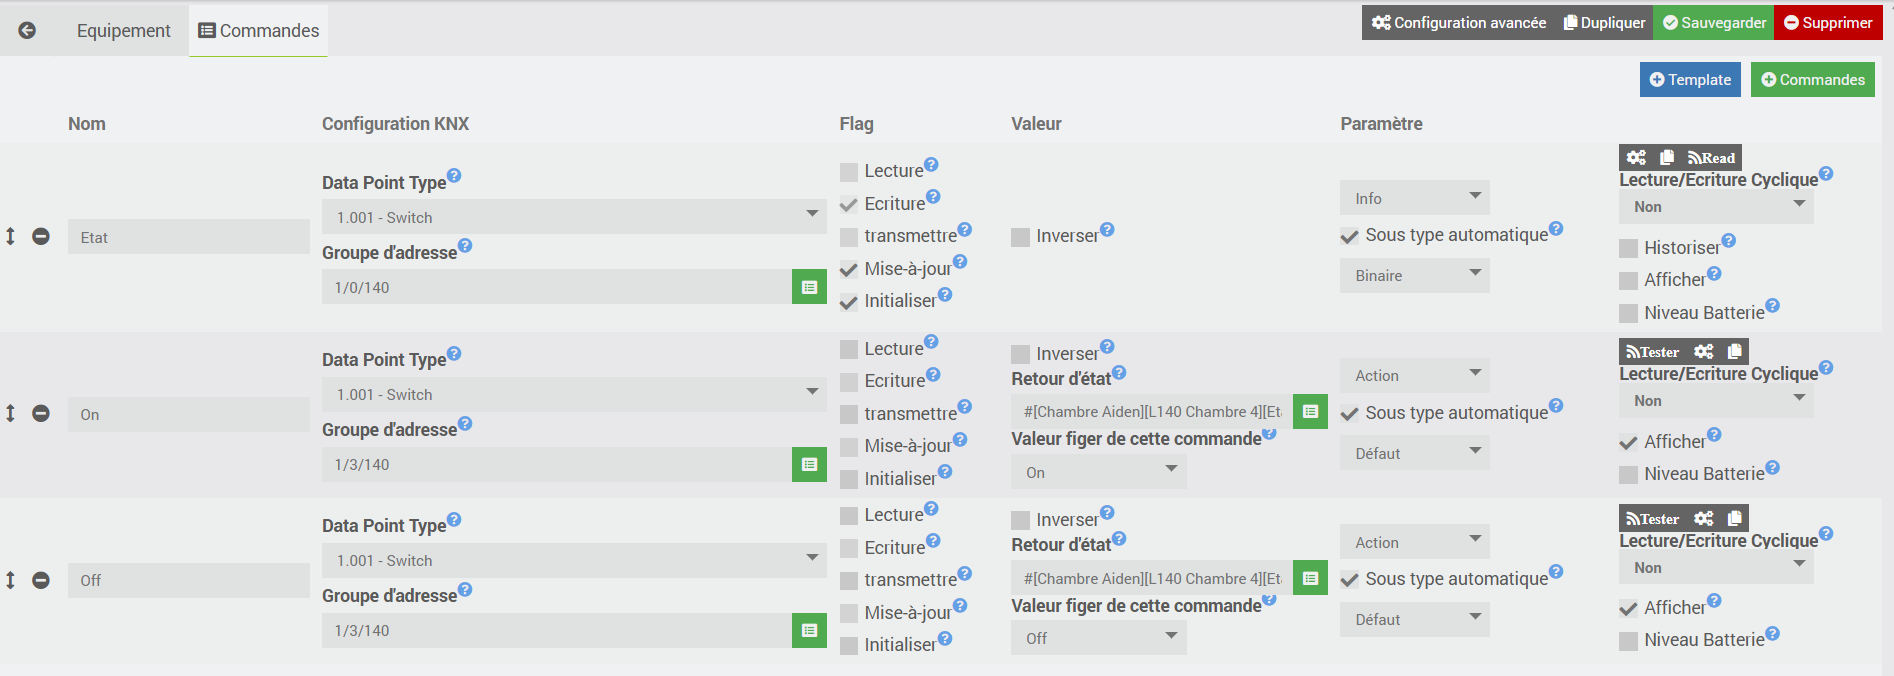Viewport: 1894px width, 676px height.
Task: Open gears settings for the On command
Action: coord(1704,351)
